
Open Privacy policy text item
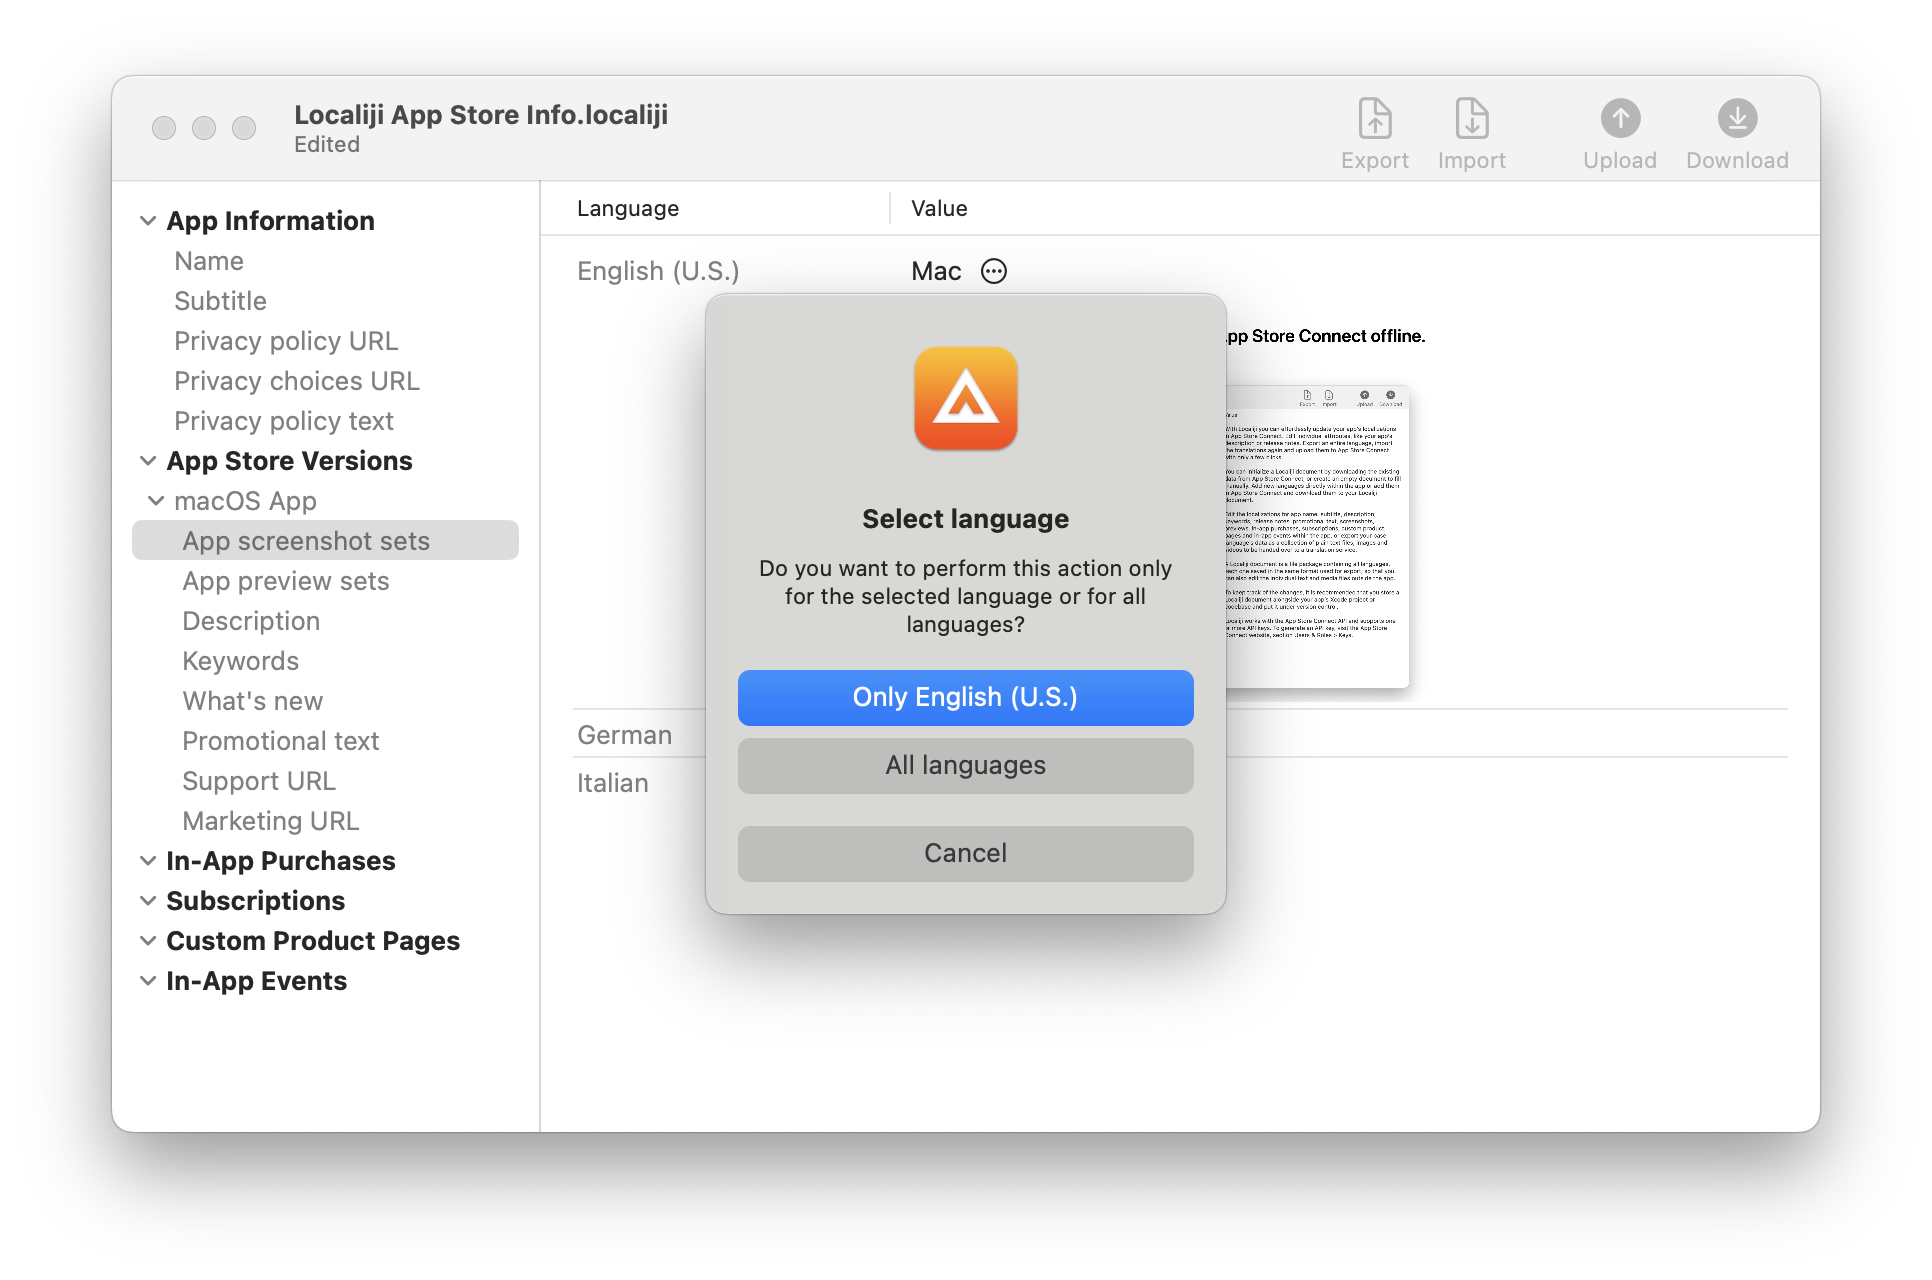click(284, 421)
